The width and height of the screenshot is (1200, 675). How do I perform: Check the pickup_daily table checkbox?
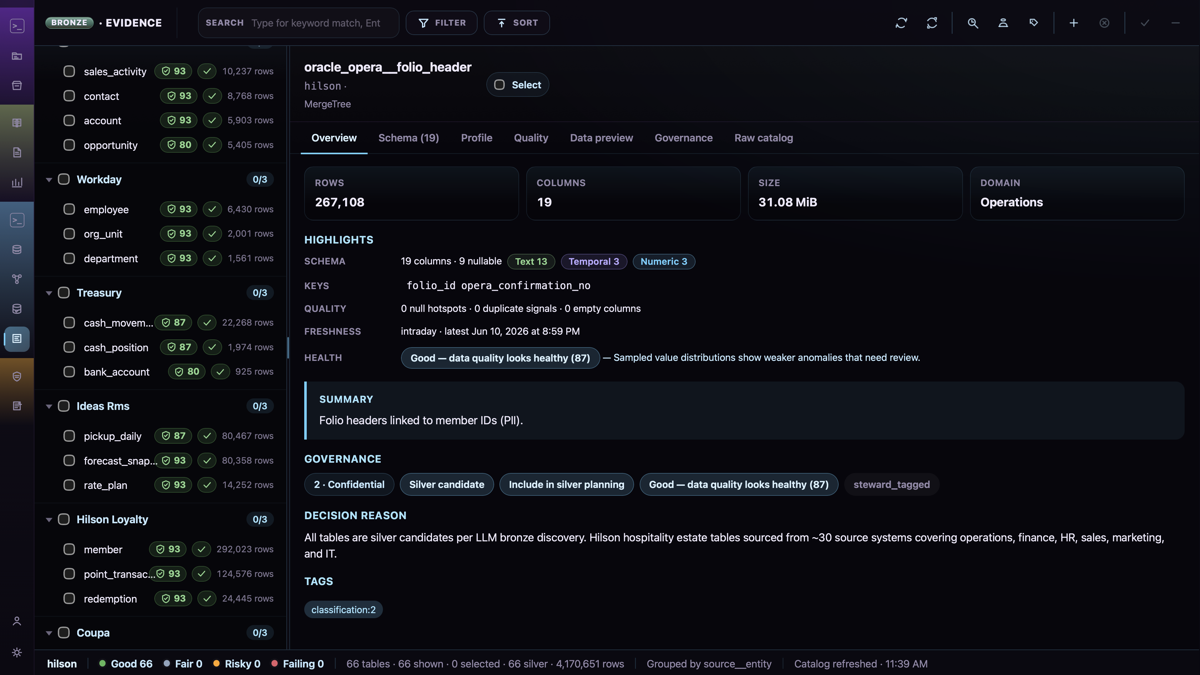point(69,436)
